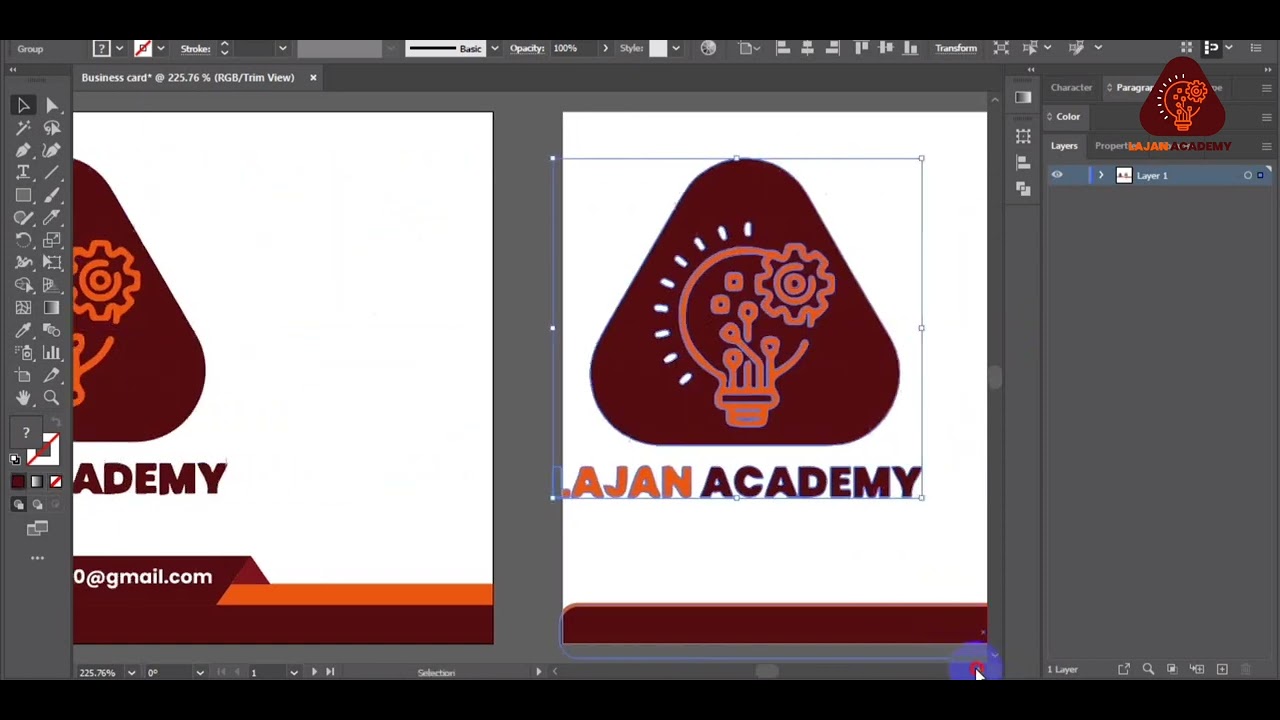Open the stroke weight dropdown
Viewport: 1280px width, 720px height.
coord(282,48)
